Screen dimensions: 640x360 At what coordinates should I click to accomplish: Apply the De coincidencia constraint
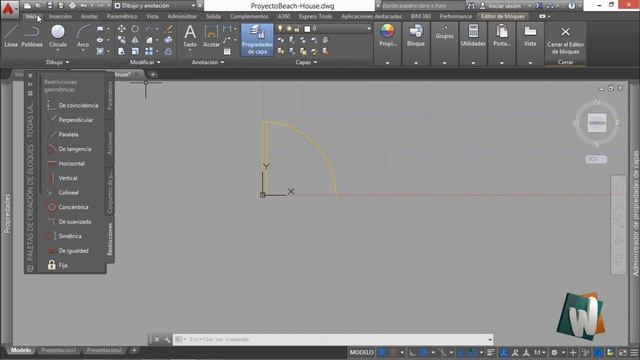tap(73, 105)
